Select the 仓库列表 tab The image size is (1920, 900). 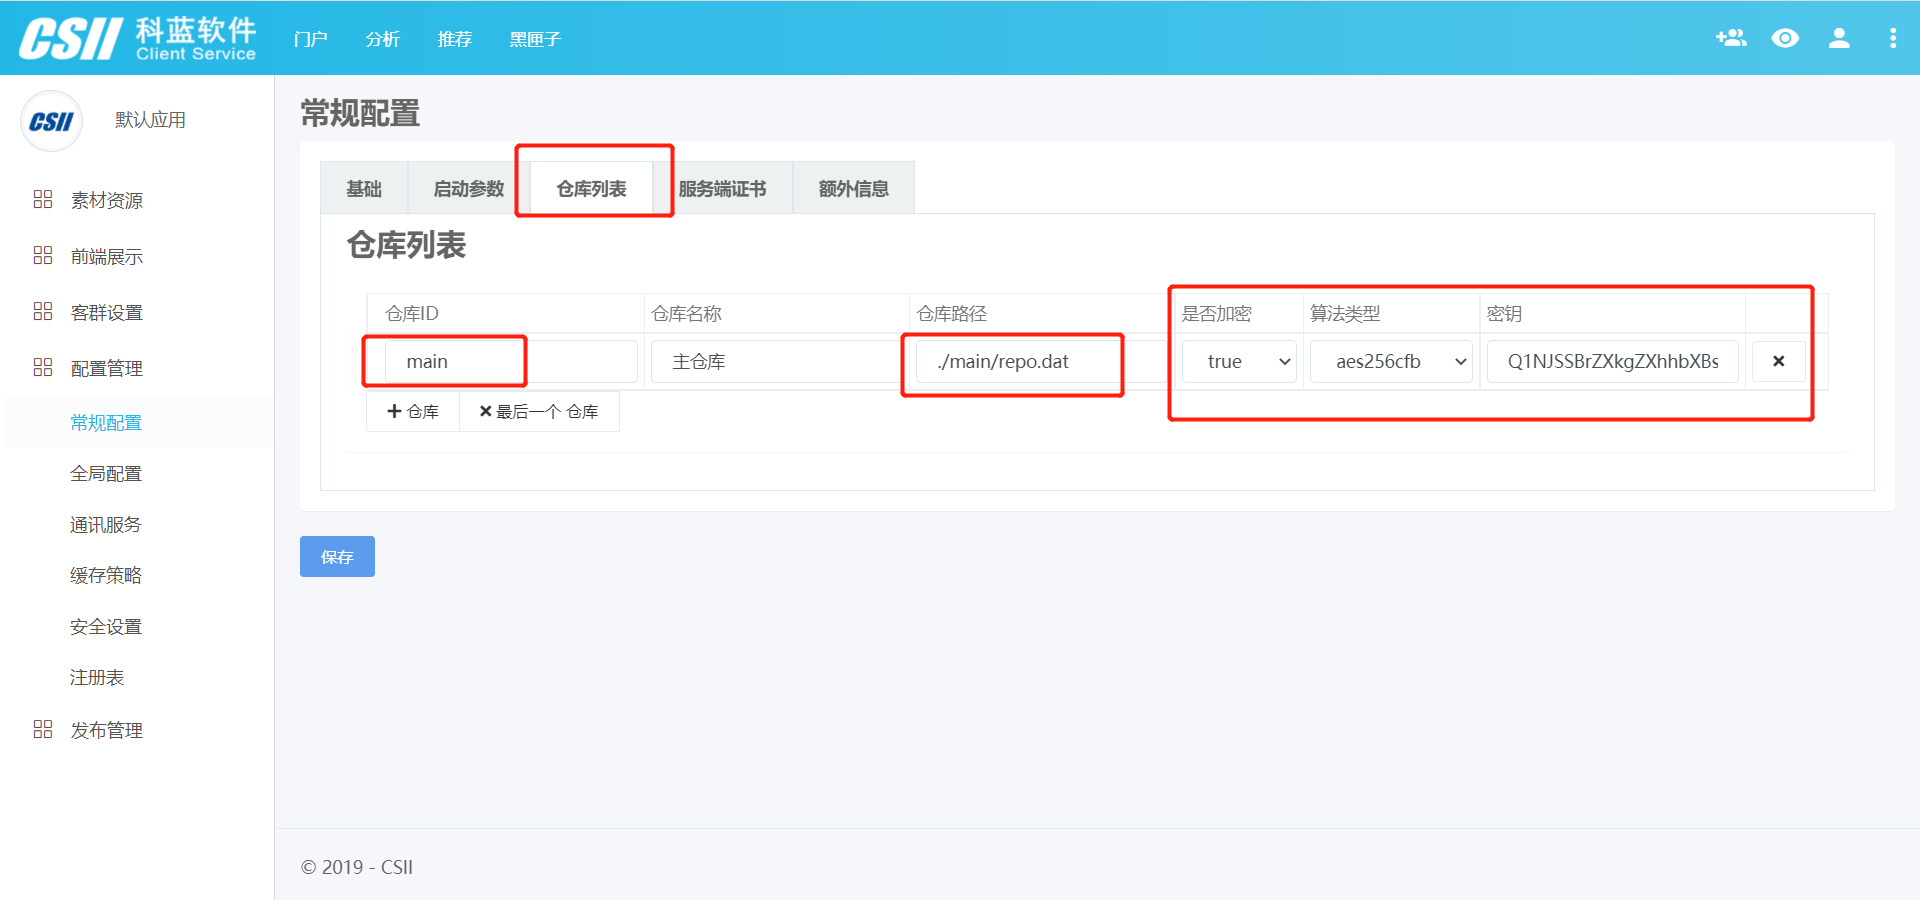tap(591, 188)
